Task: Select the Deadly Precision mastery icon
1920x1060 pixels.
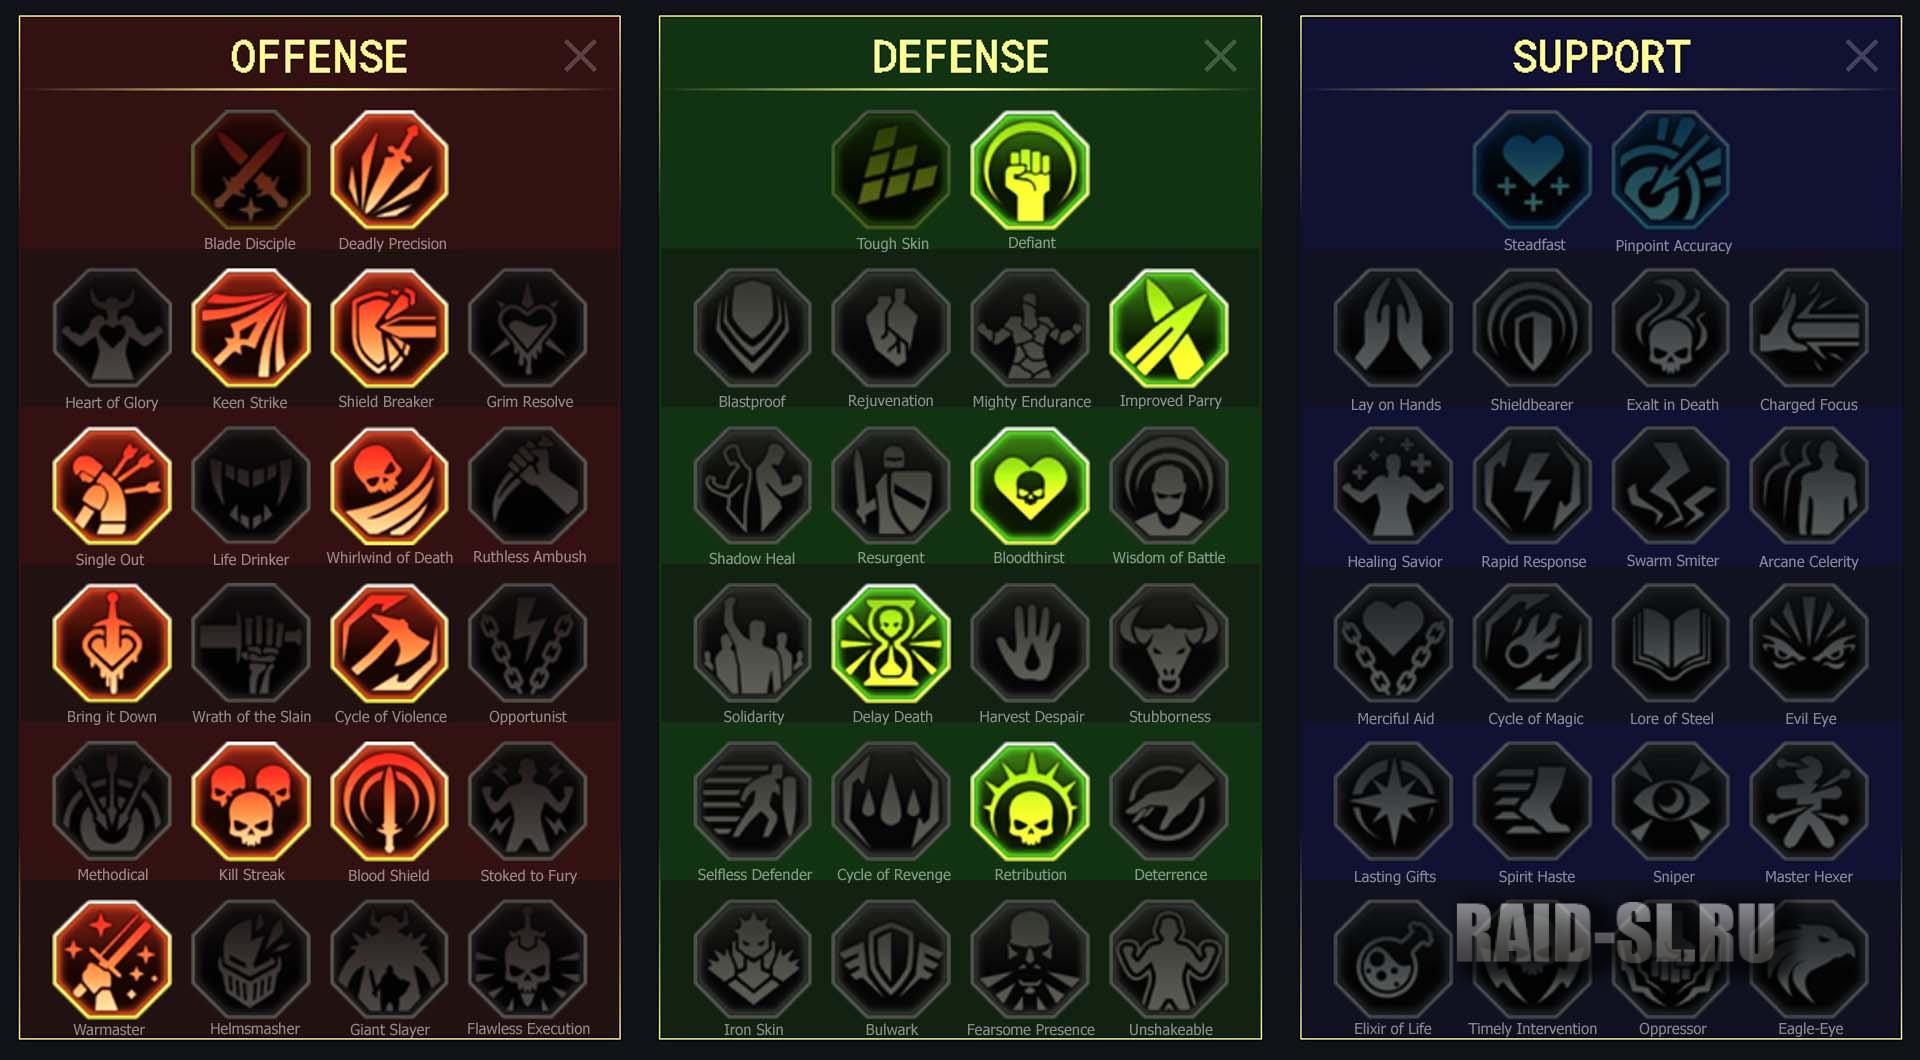Action: [389, 170]
